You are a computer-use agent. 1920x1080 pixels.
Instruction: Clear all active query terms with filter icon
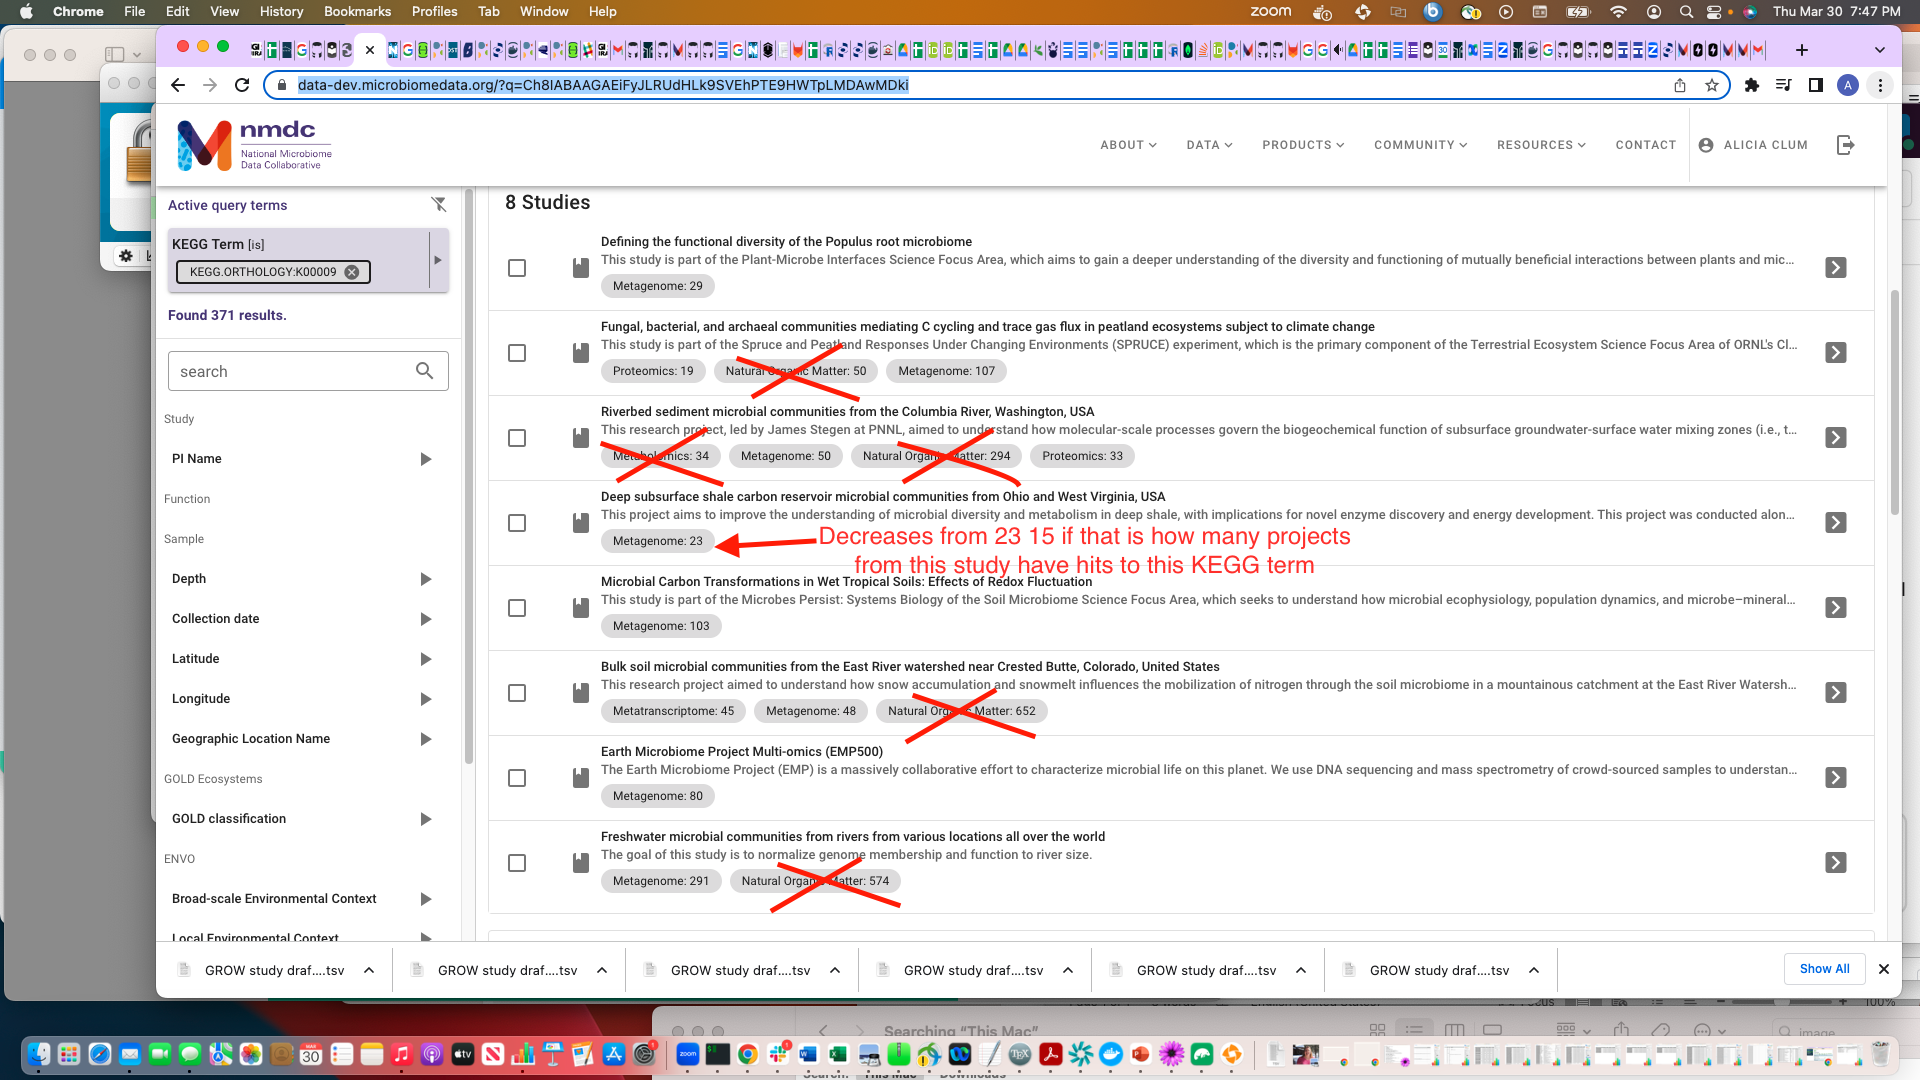(x=440, y=204)
